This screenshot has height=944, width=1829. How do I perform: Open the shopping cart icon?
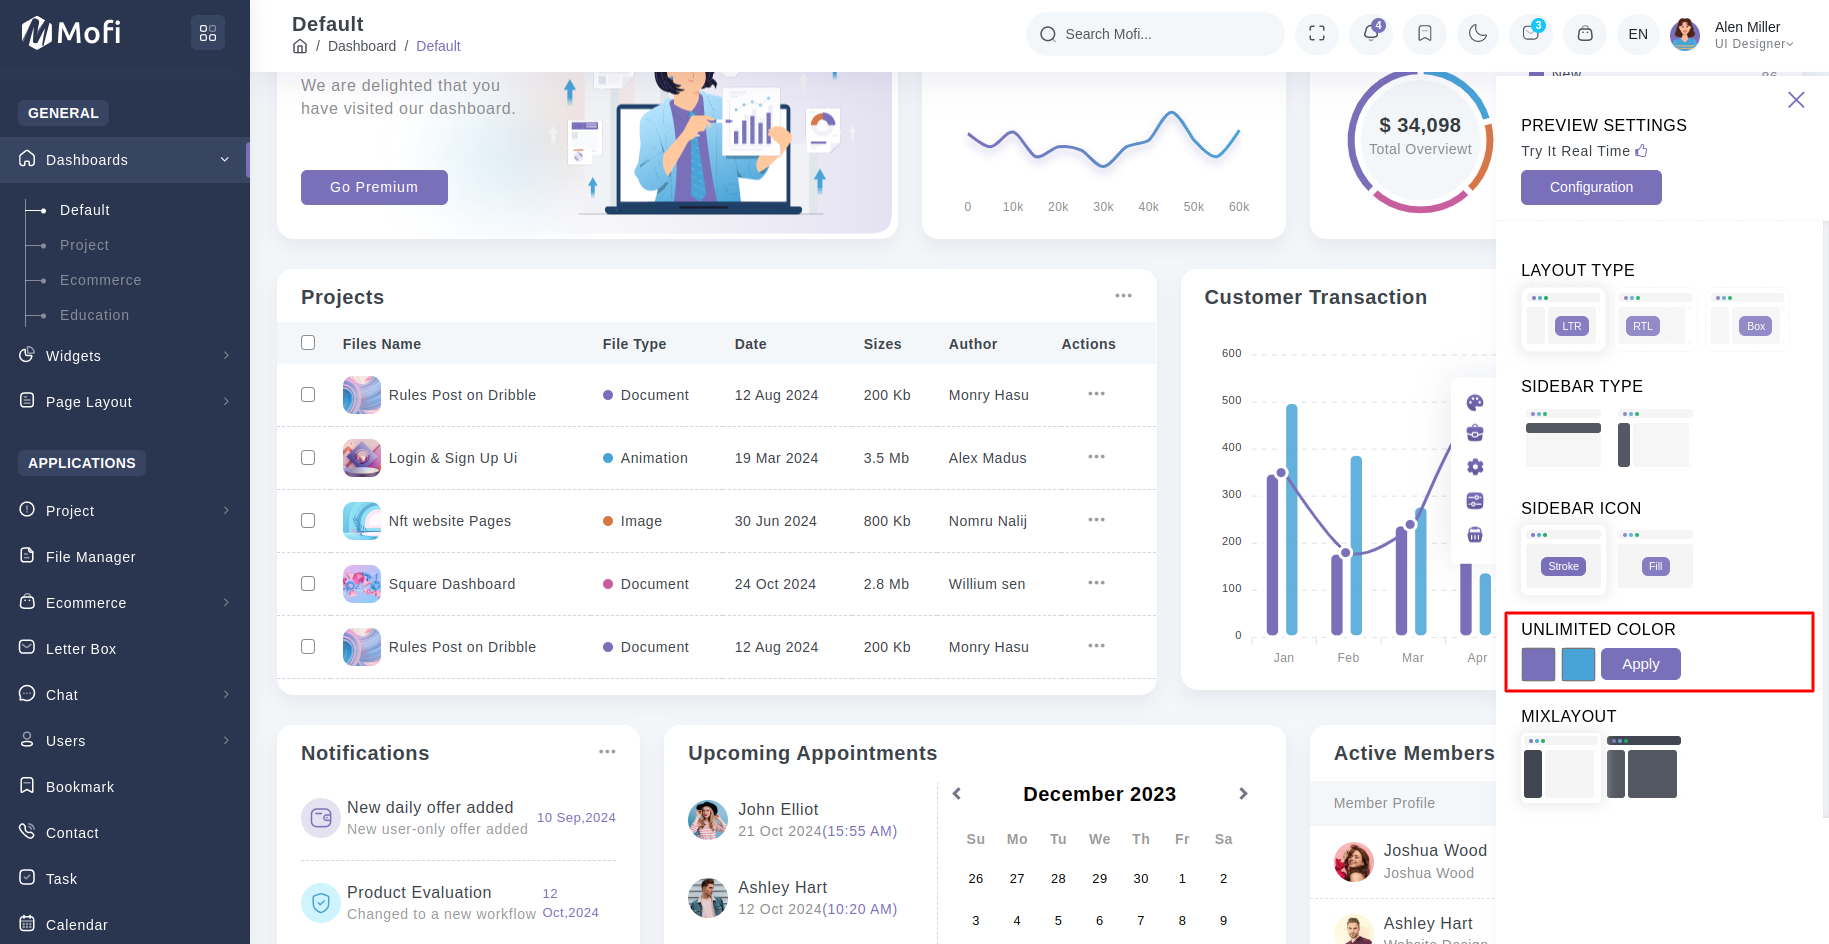(1584, 34)
